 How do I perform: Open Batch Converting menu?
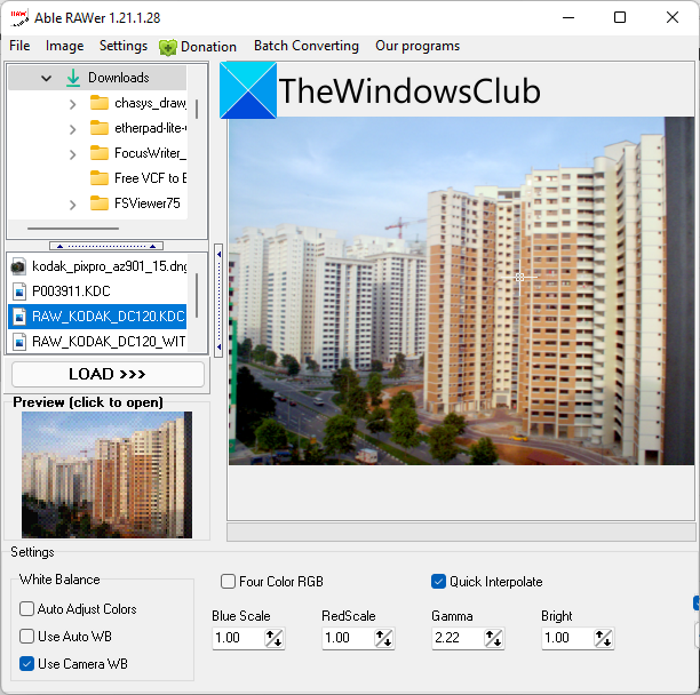click(306, 46)
